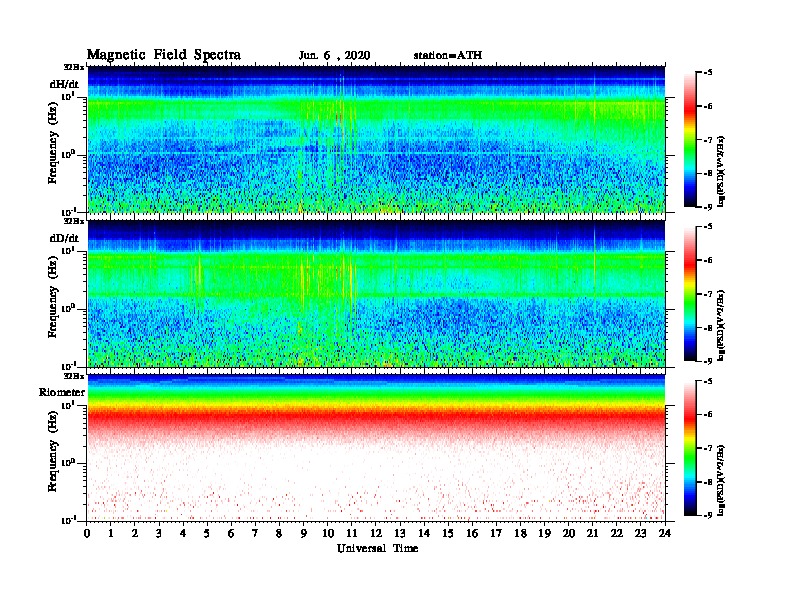Click hour 12 on the time axis
The height and width of the screenshot is (612, 792).
(376, 534)
